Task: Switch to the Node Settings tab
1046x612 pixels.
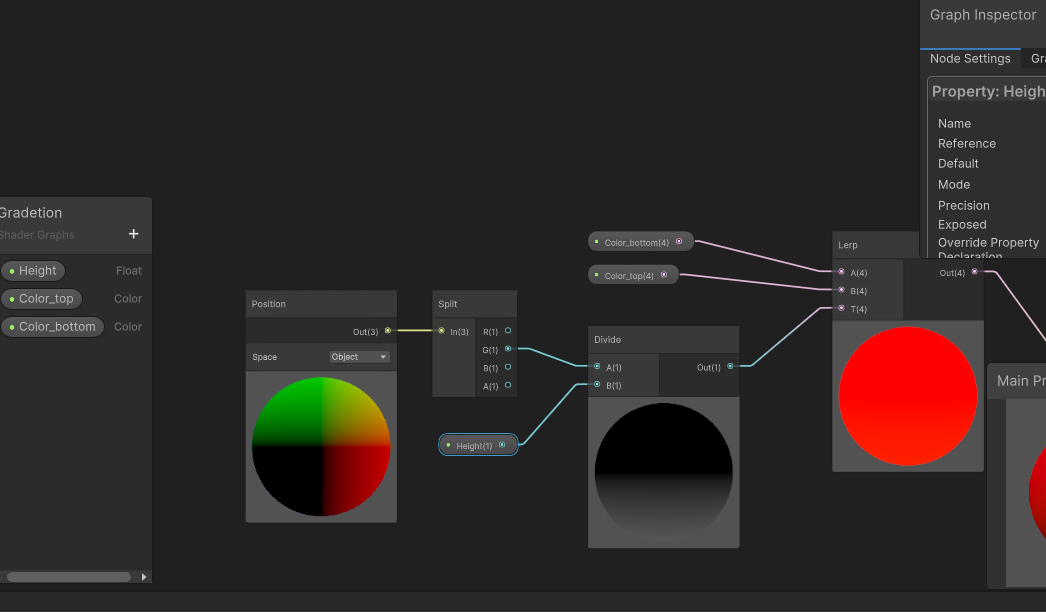Action: click(x=970, y=59)
